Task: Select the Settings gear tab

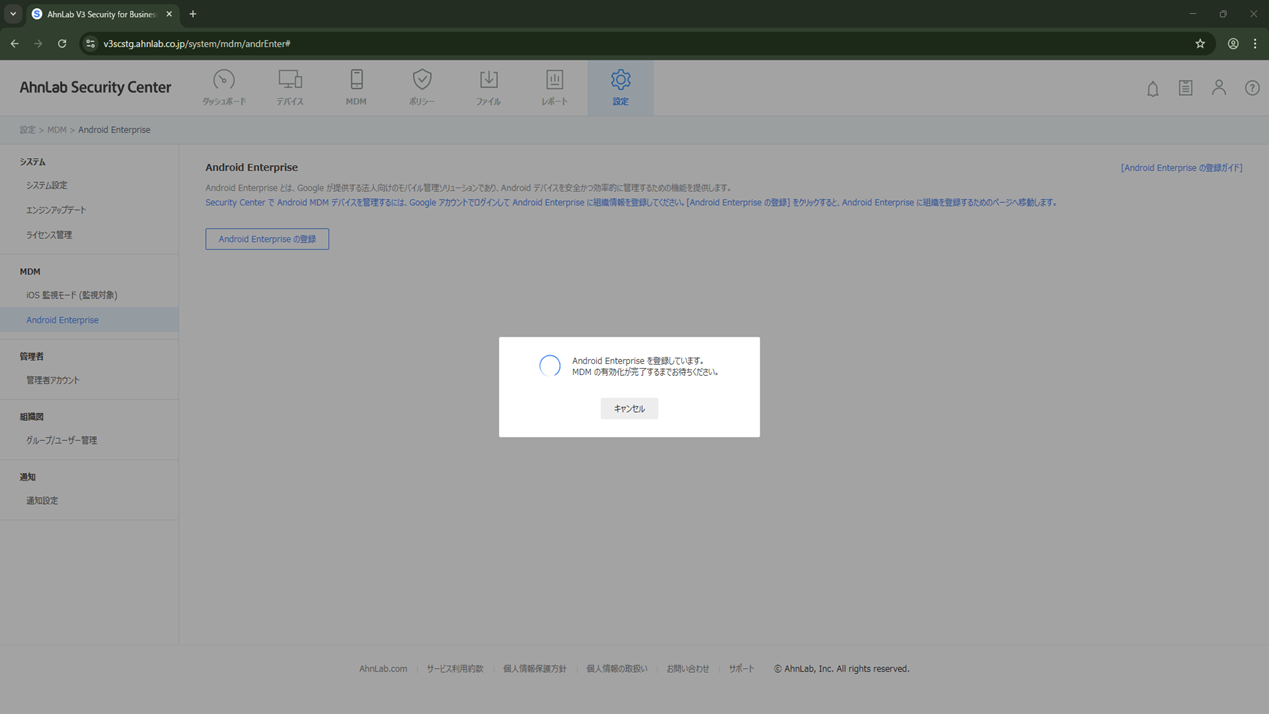Action: [620, 87]
